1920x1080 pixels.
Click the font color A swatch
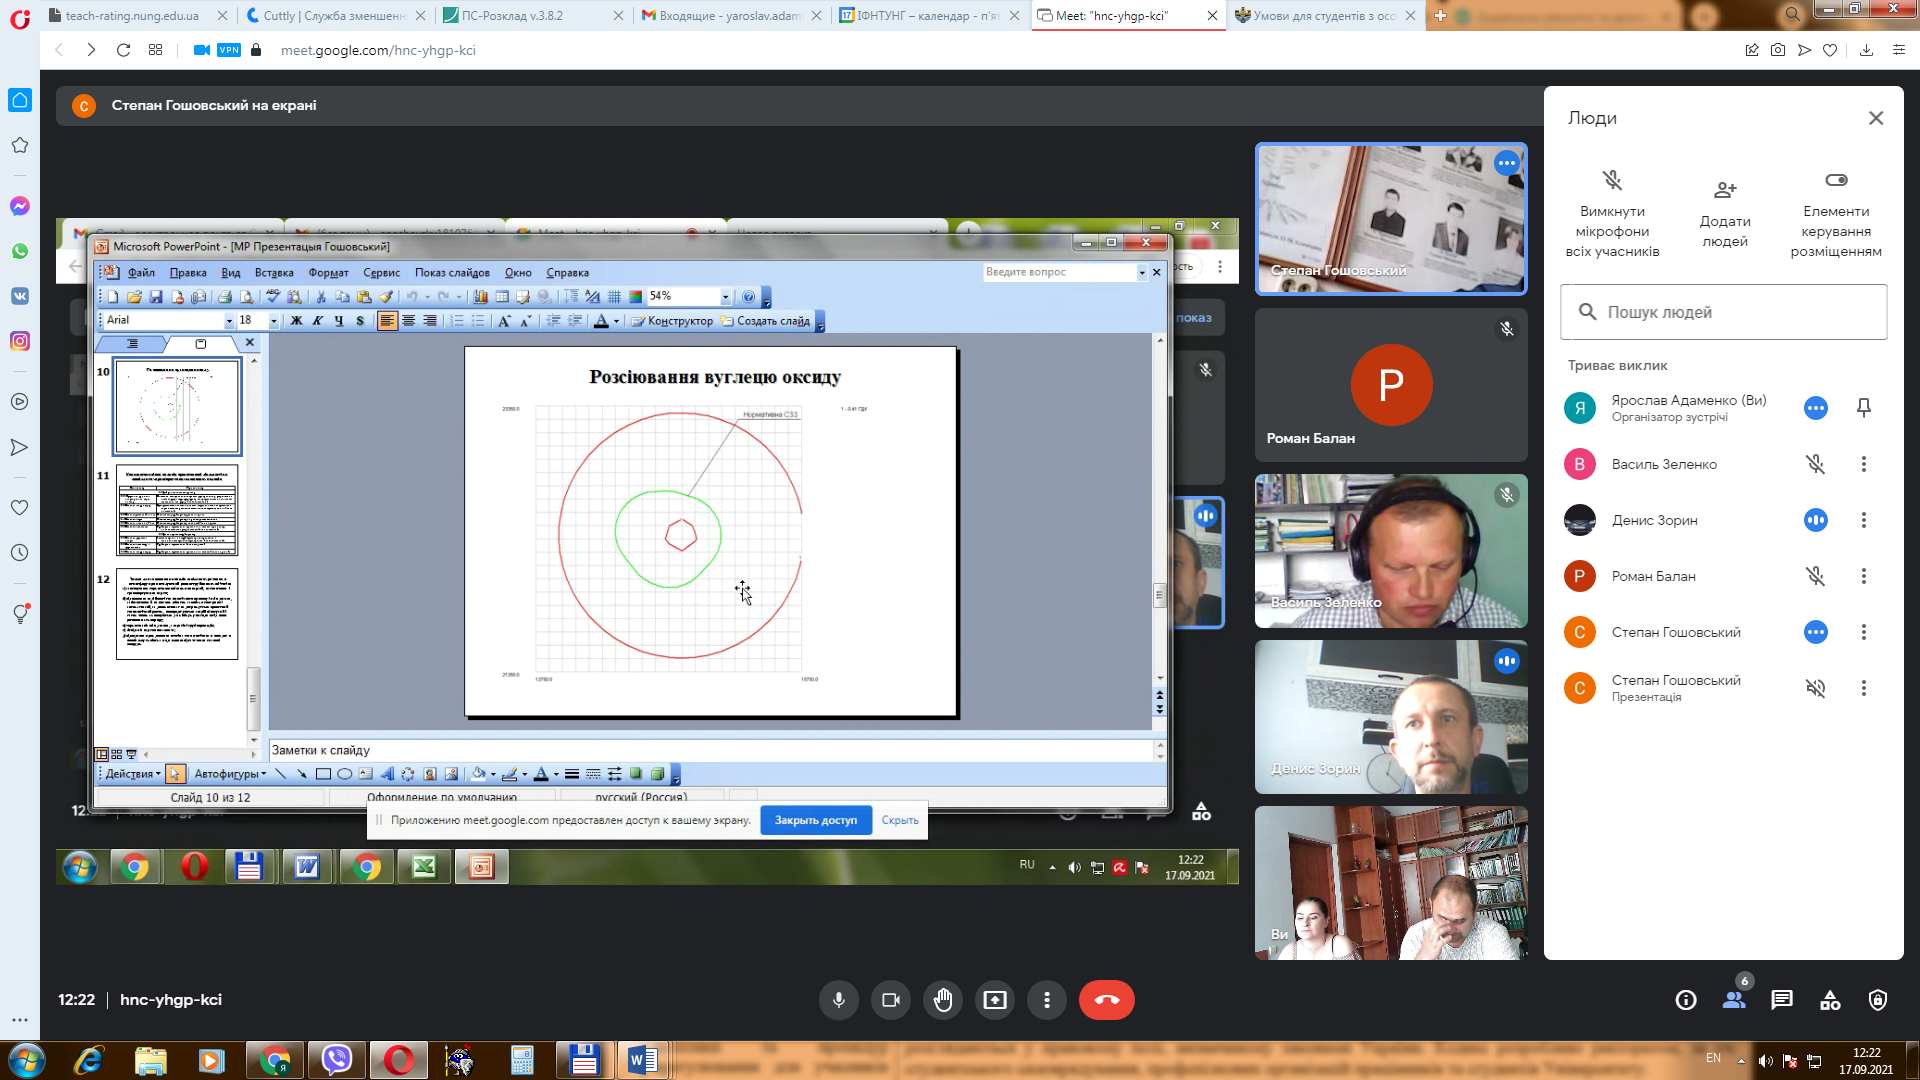[601, 321]
